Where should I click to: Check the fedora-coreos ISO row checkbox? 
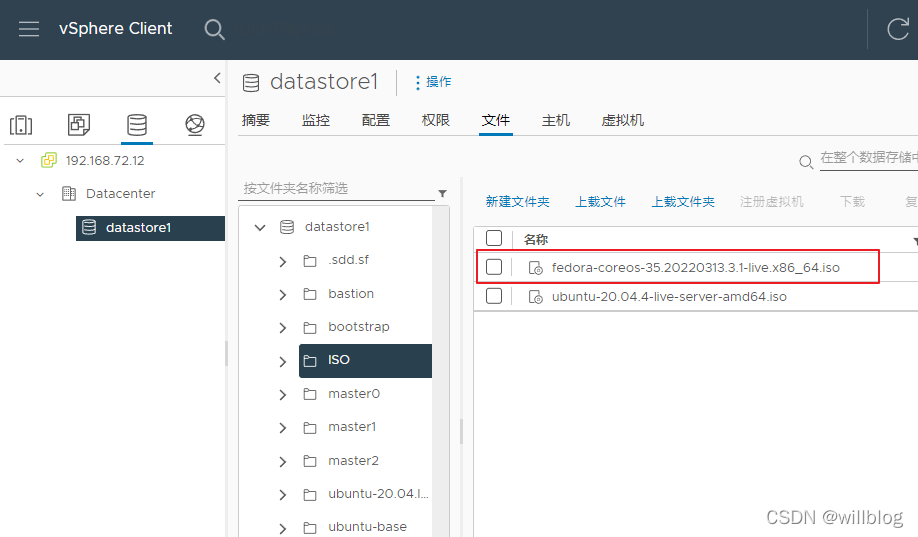pyautogui.click(x=494, y=267)
